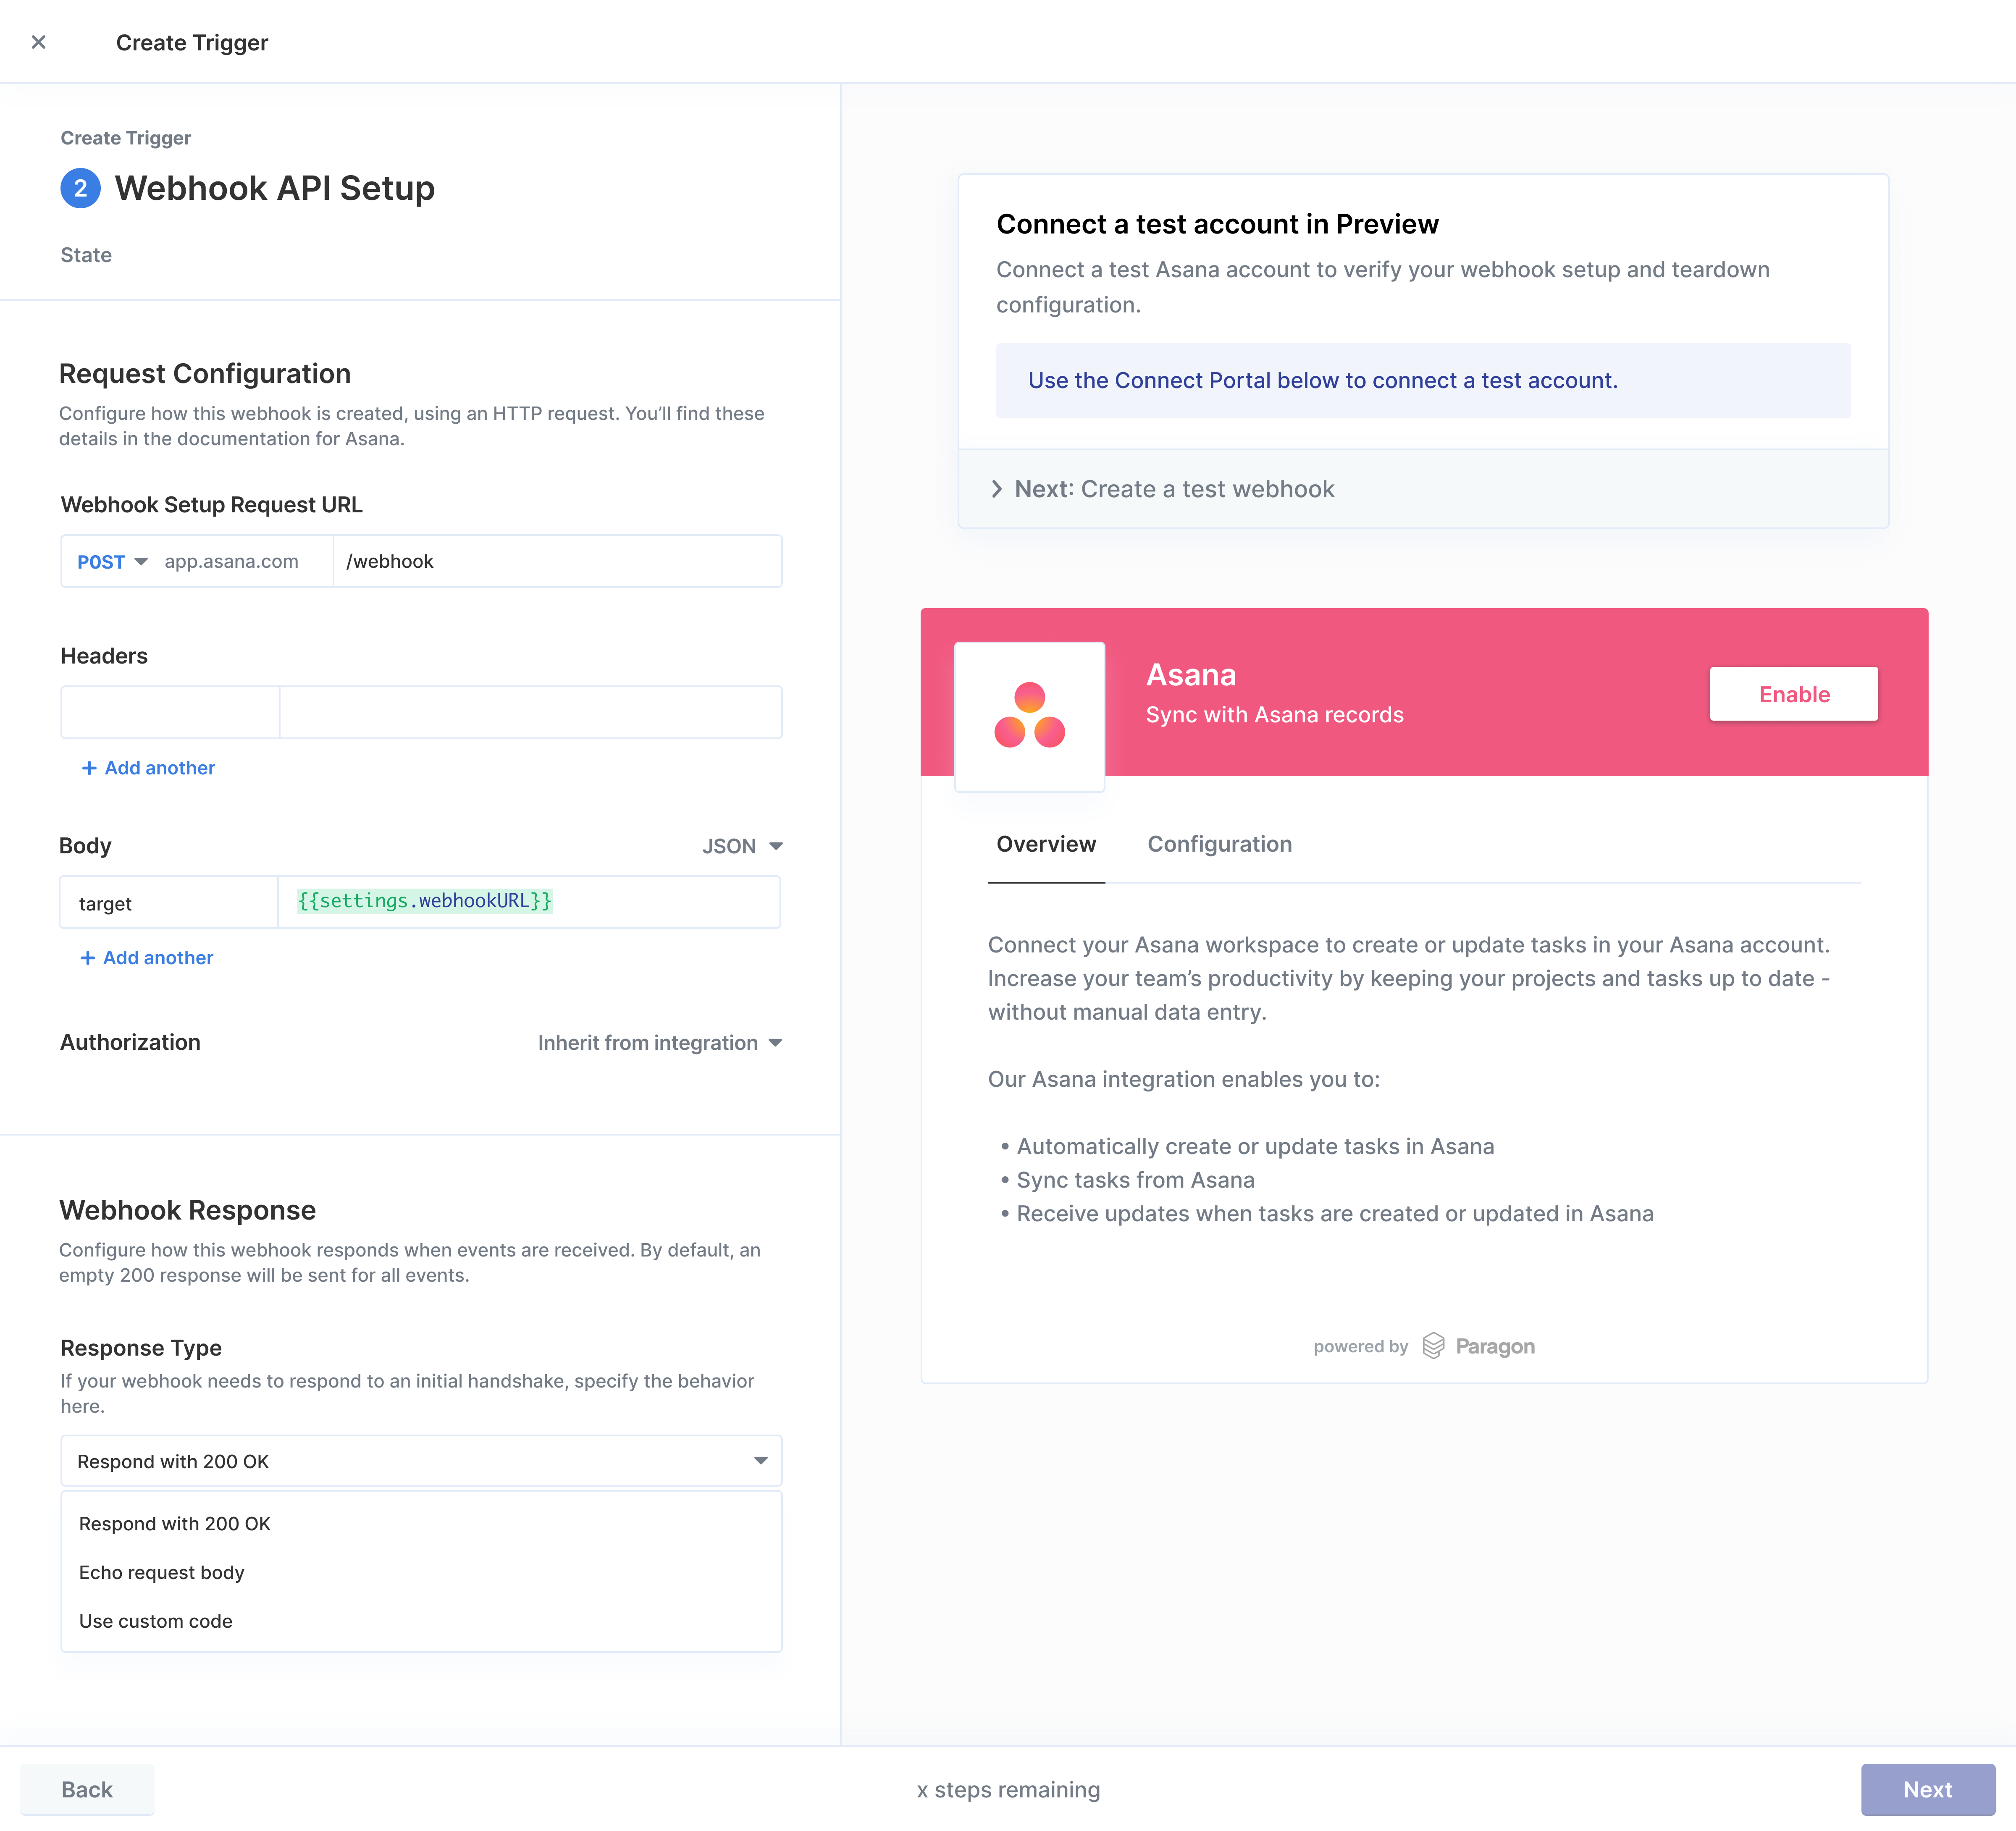This screenshot has width=2016, height=1831.
Task: Go Back to previous step
Action: point(87,1790)
